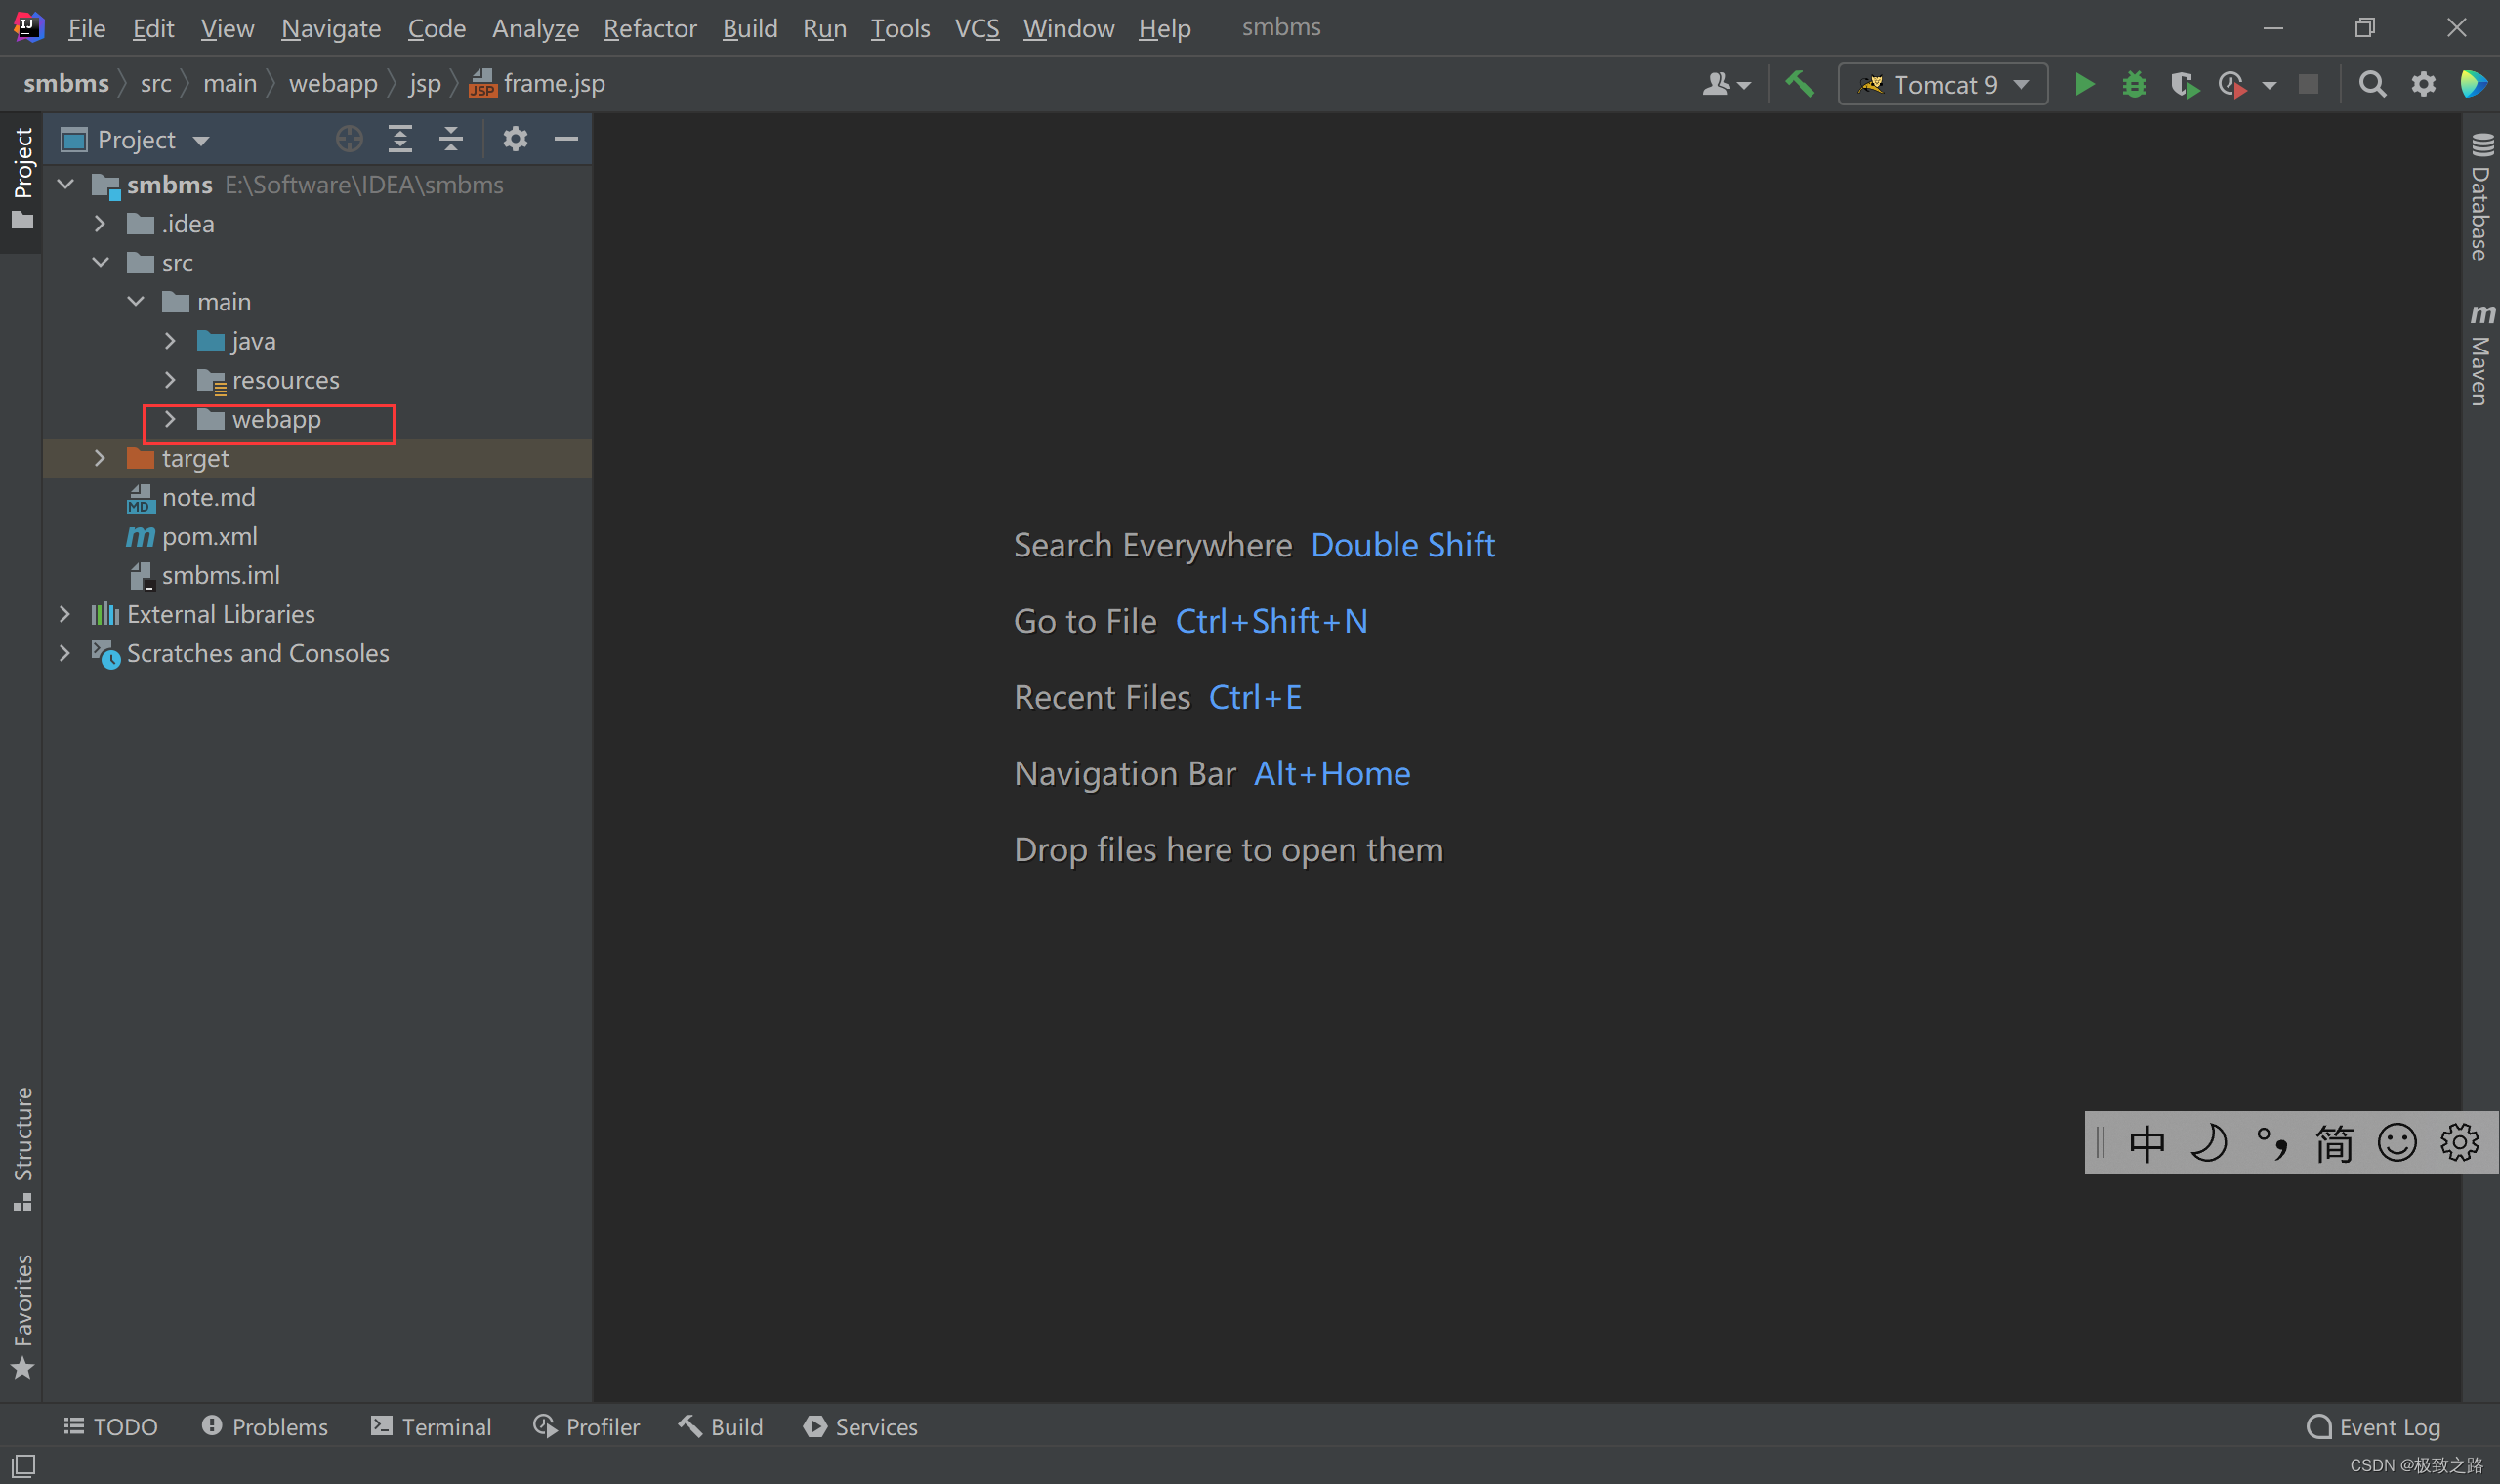Open the Database tool window
The height and width of the screenshot is (1484, 2500).
click(x=2480, y=196)
